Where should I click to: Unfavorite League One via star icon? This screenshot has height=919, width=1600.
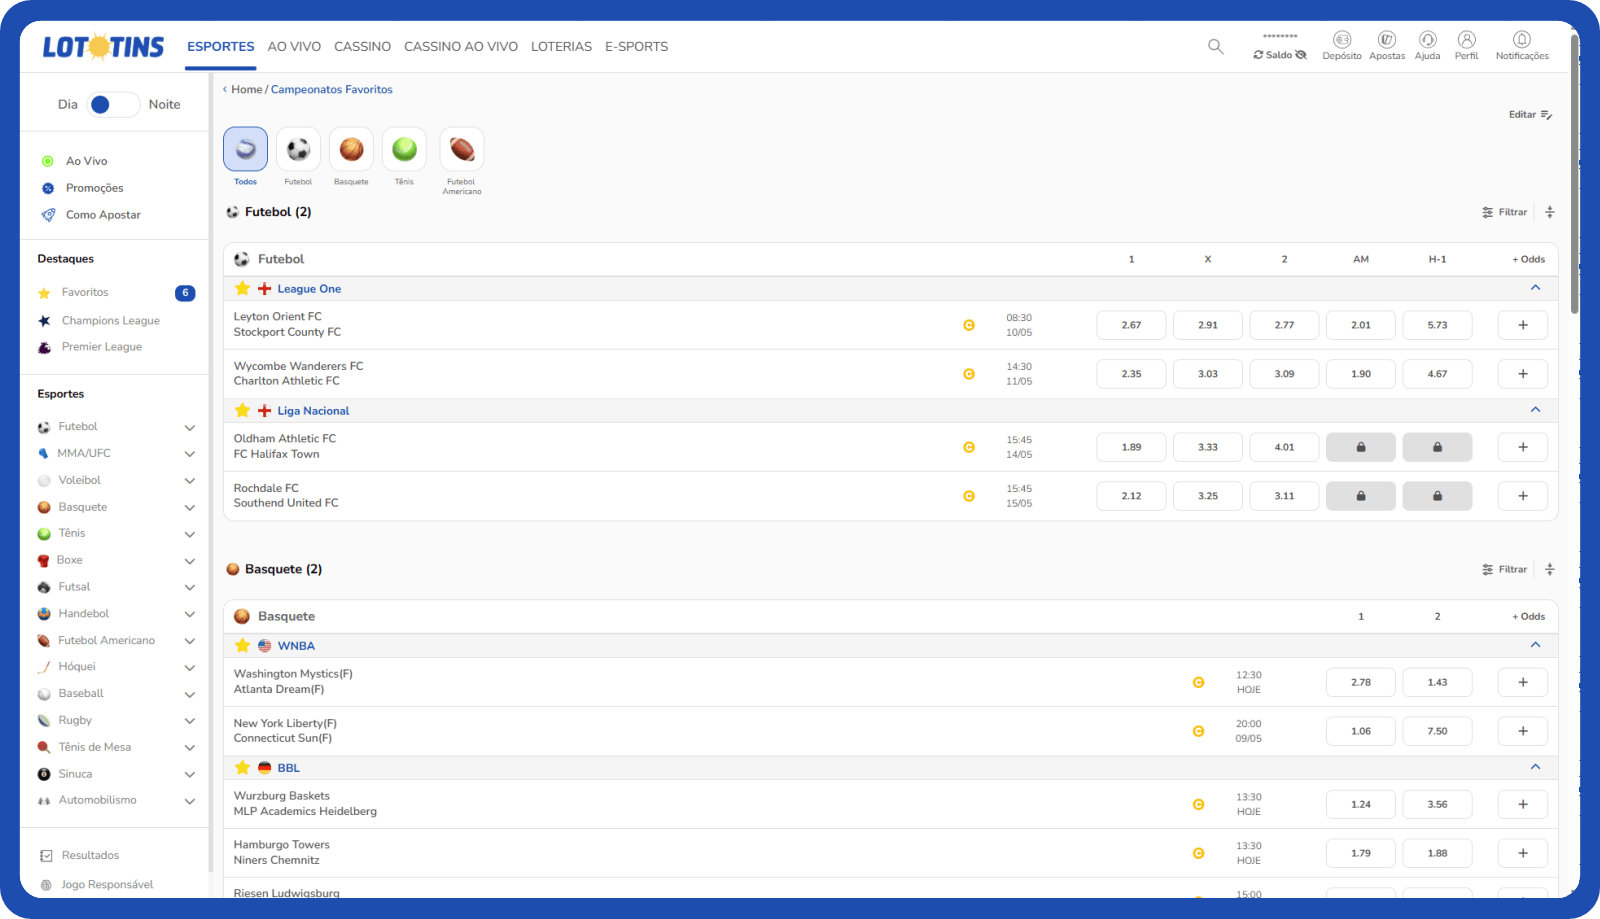pos(242,288)
